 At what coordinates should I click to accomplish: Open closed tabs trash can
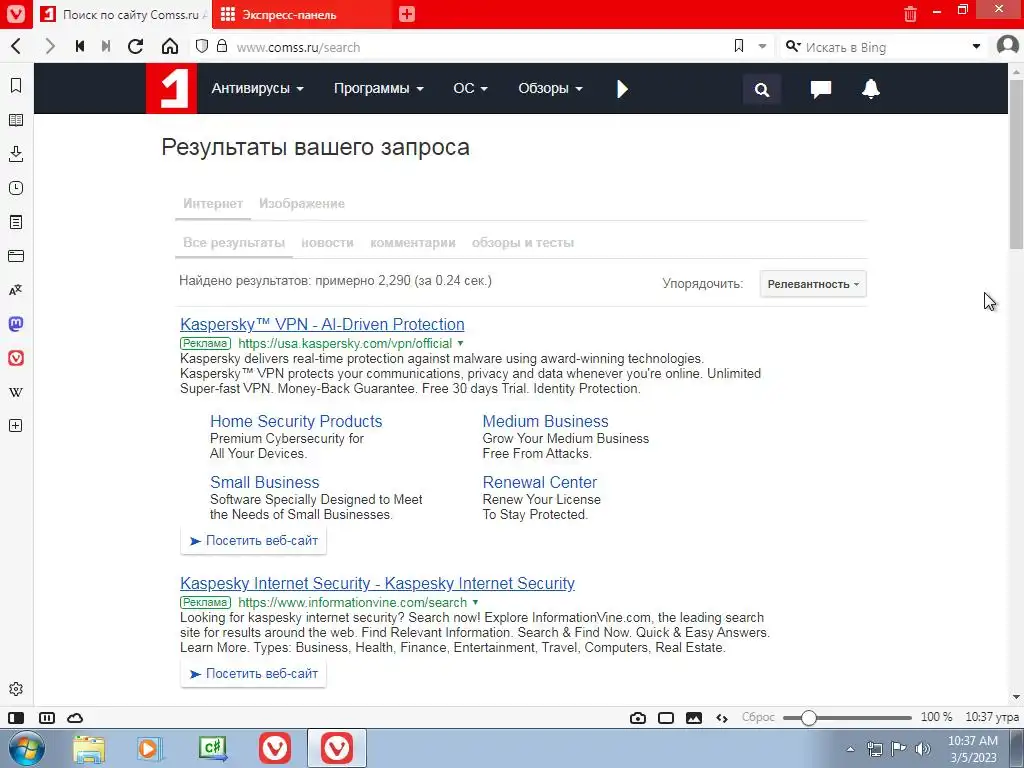coord(910,14)
